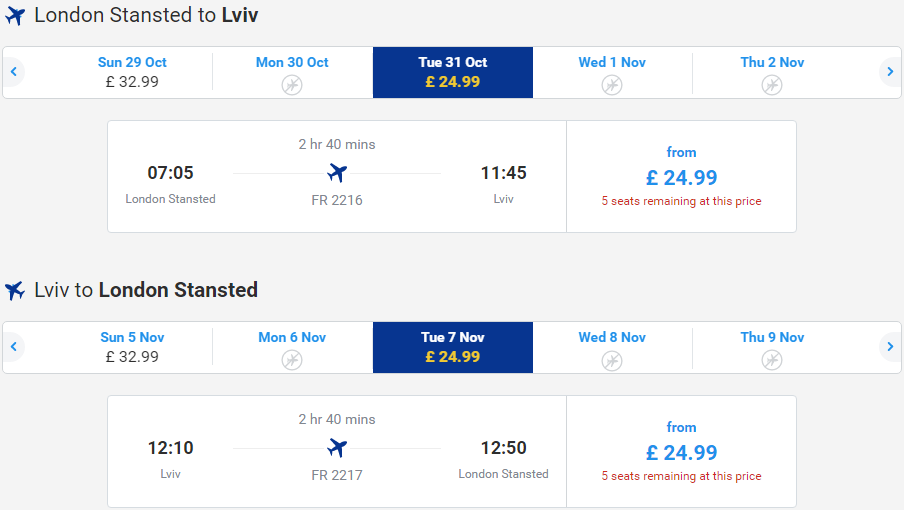Choose Wed 8 Nov return date
The height and width of the screenshot is (510, 904).
point(612,347)
